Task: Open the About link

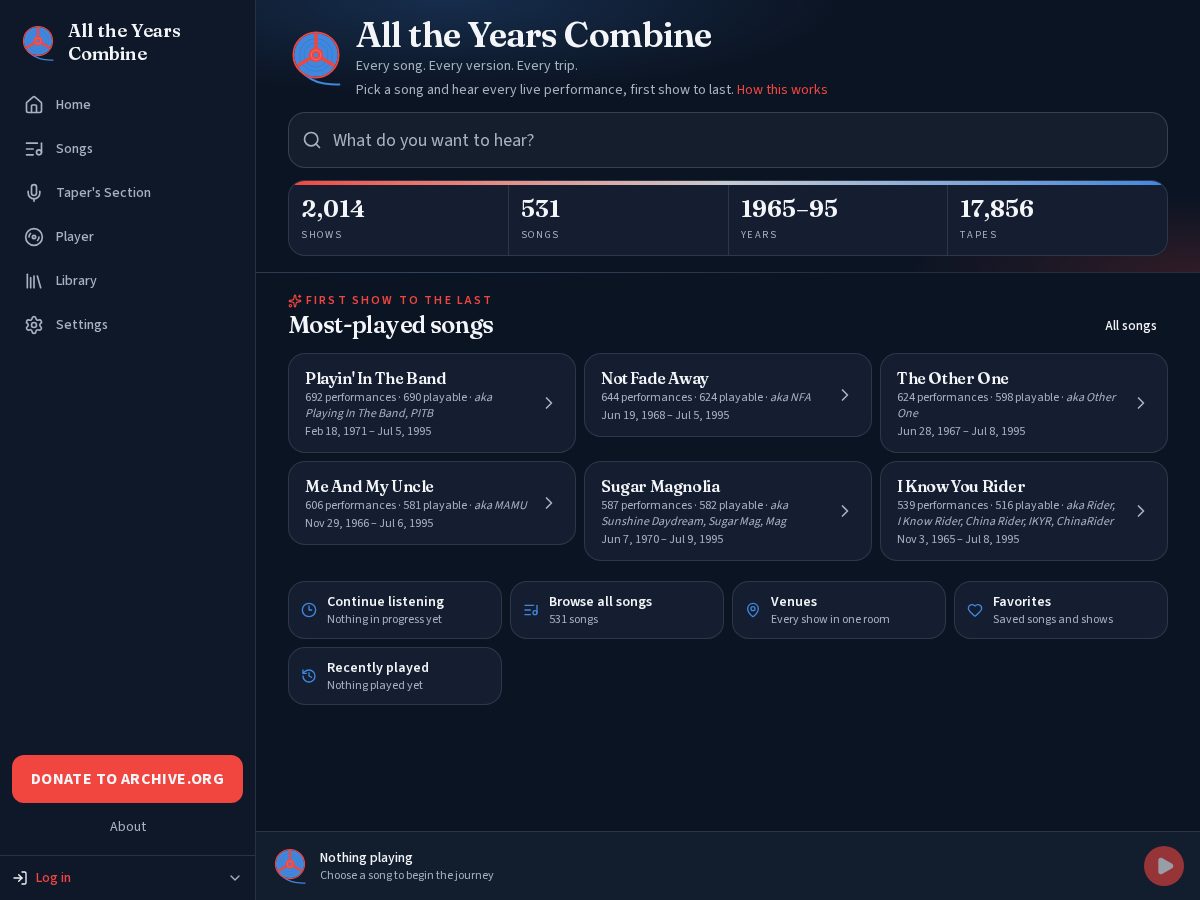Action: click(x=128, y=826)
